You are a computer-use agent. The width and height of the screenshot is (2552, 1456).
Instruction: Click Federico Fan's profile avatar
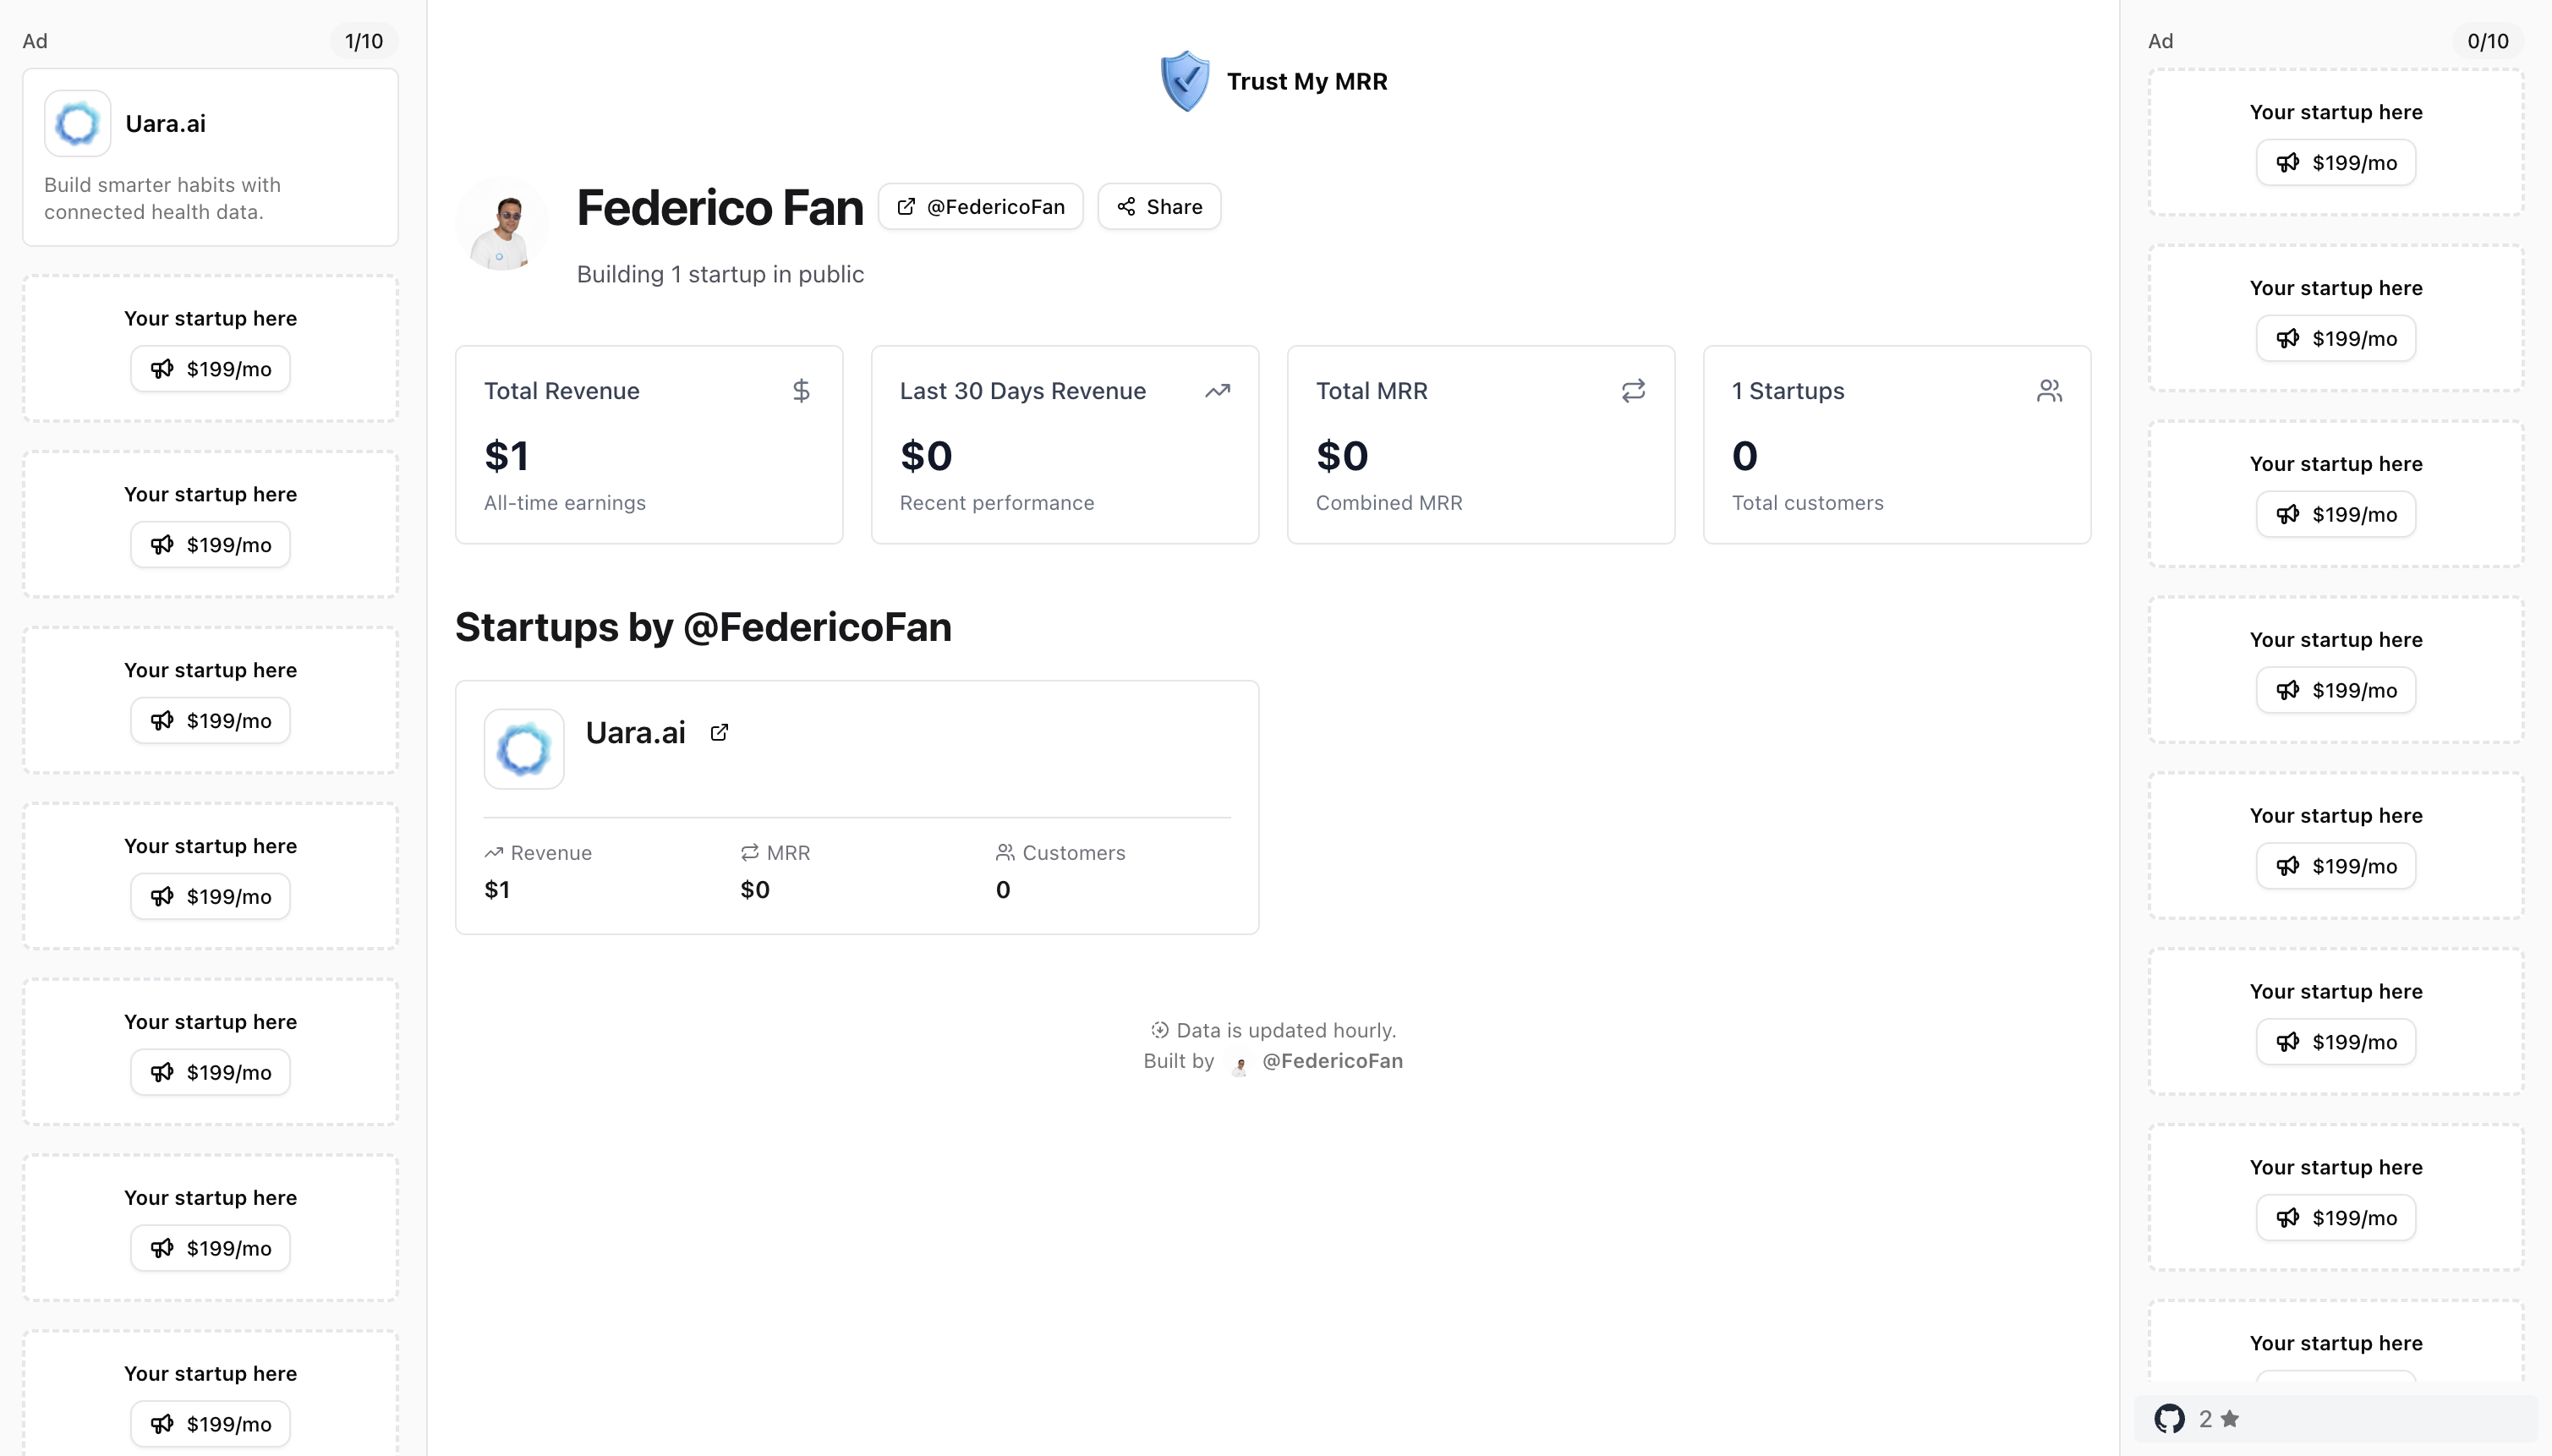click(502, 226)
